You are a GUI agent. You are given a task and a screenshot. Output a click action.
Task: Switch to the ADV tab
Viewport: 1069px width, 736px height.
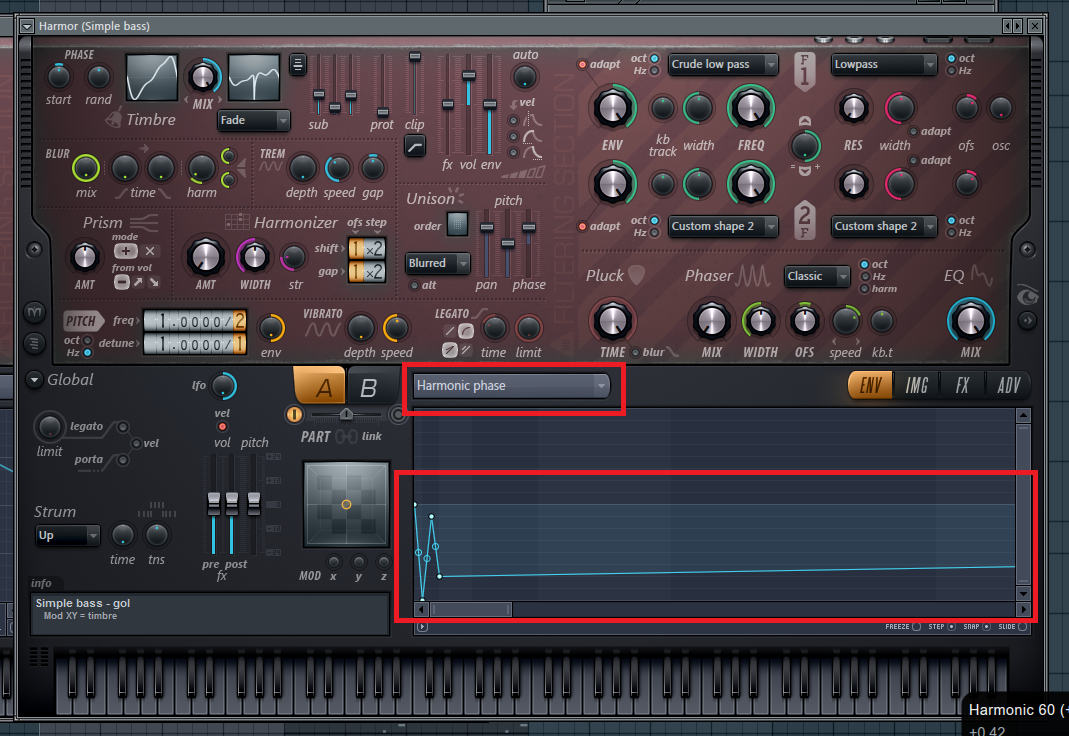[x=1008, y=385]
